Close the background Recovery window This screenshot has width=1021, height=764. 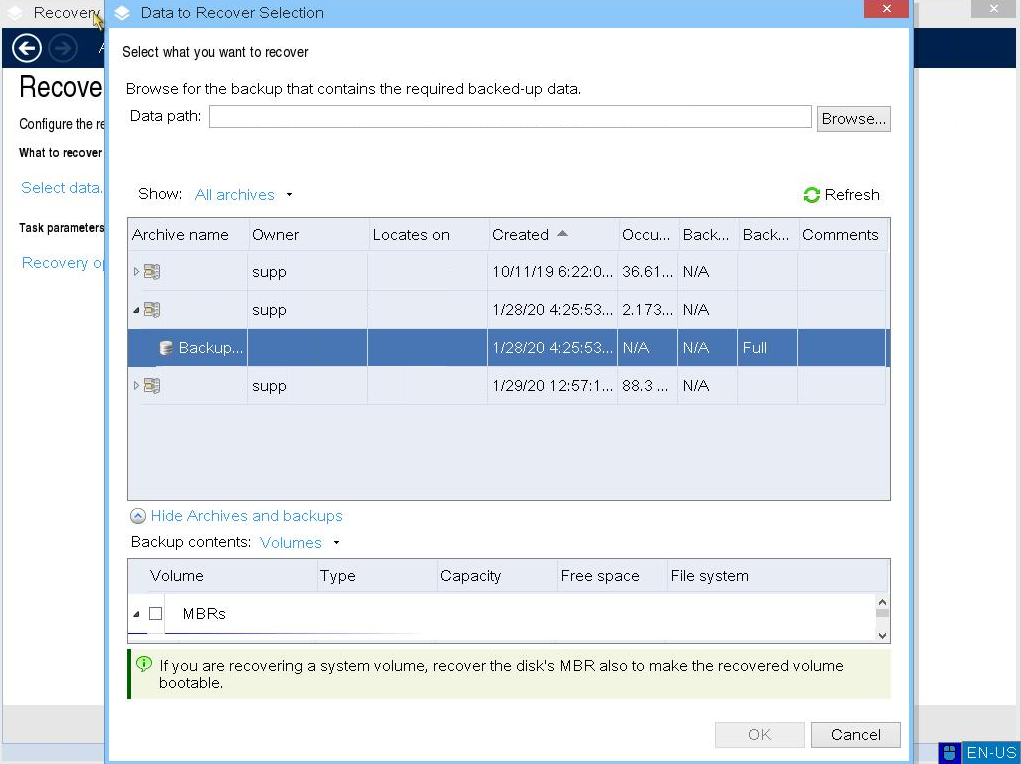994,8
